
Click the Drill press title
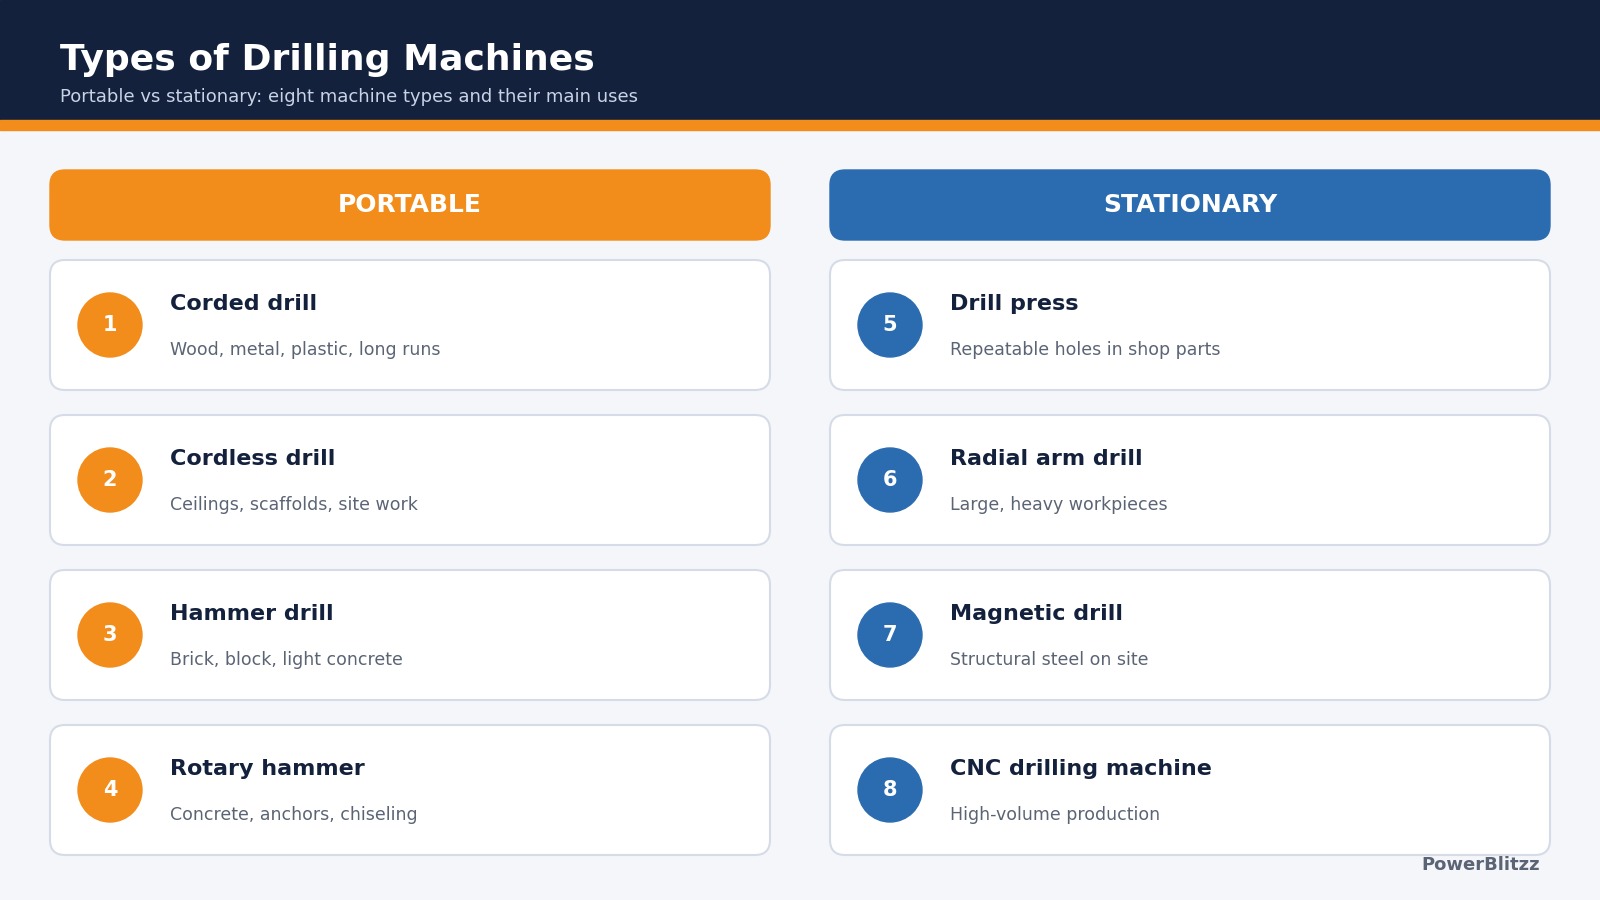click(1014, 304)
